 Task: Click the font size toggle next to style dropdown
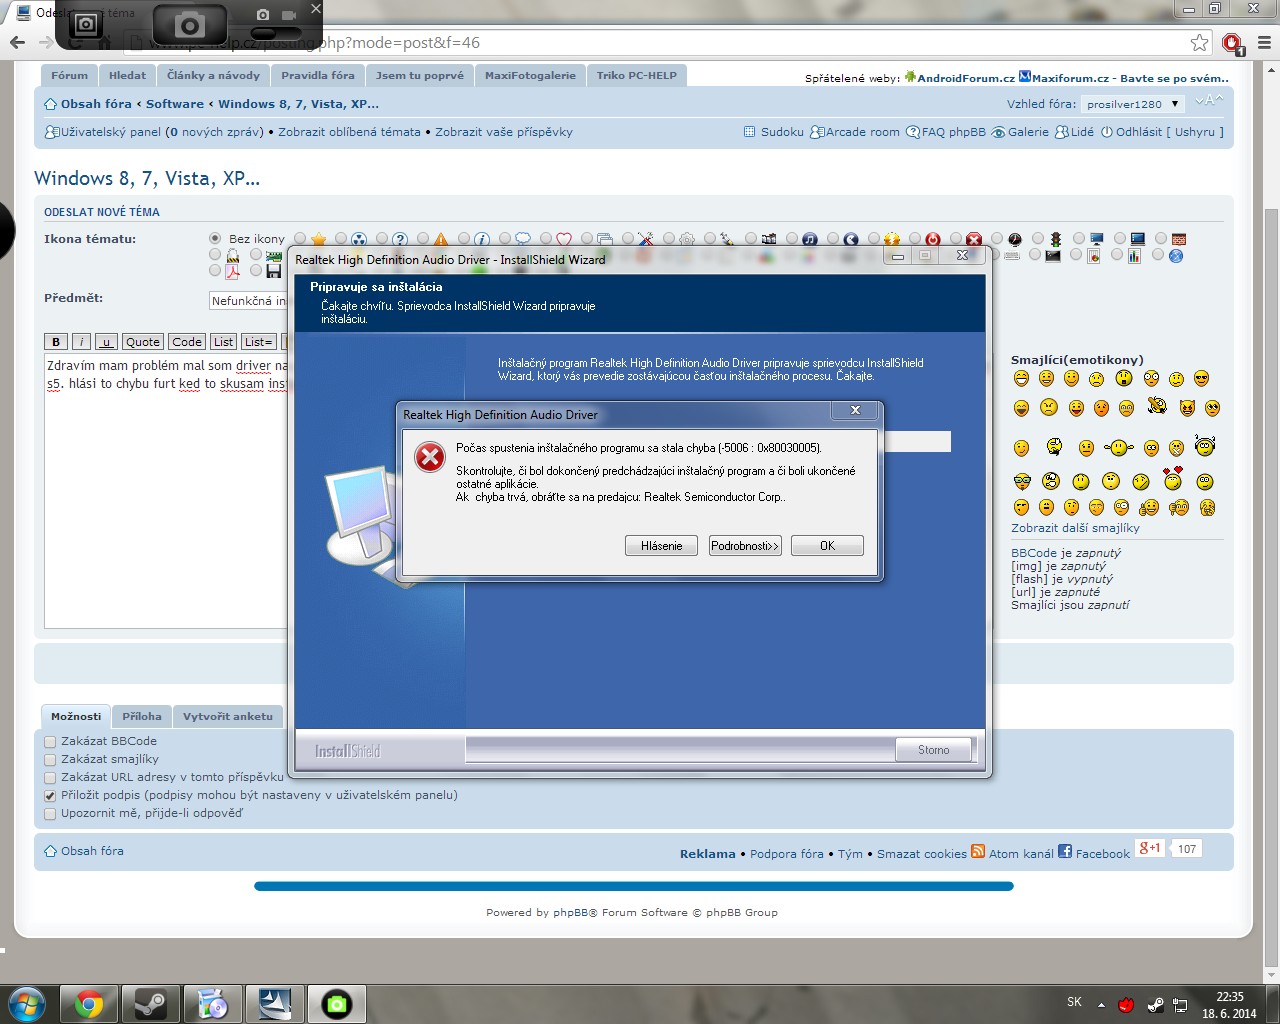(1208, 100)
